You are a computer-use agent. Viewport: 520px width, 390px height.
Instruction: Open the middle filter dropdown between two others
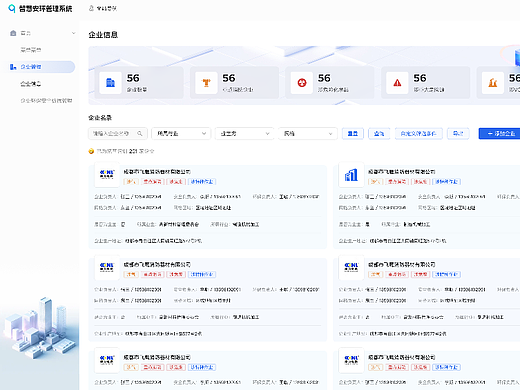244,133
